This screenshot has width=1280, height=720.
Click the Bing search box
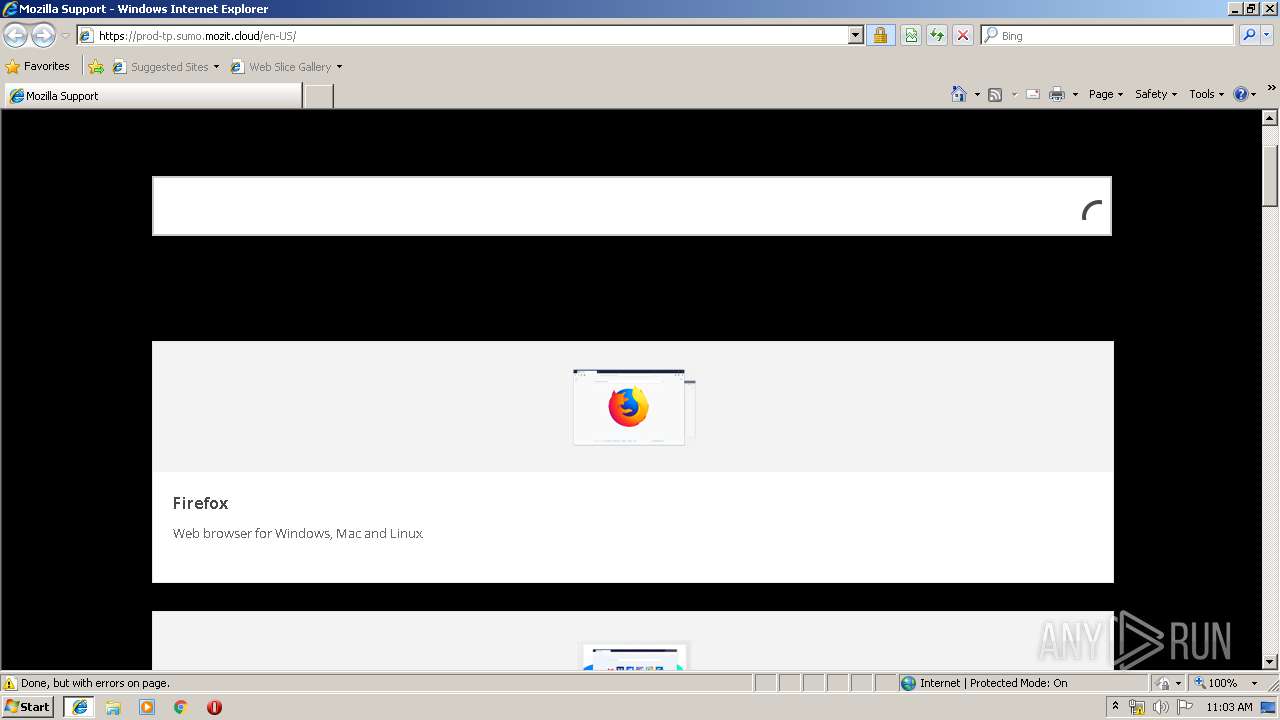pos(1107,36)
